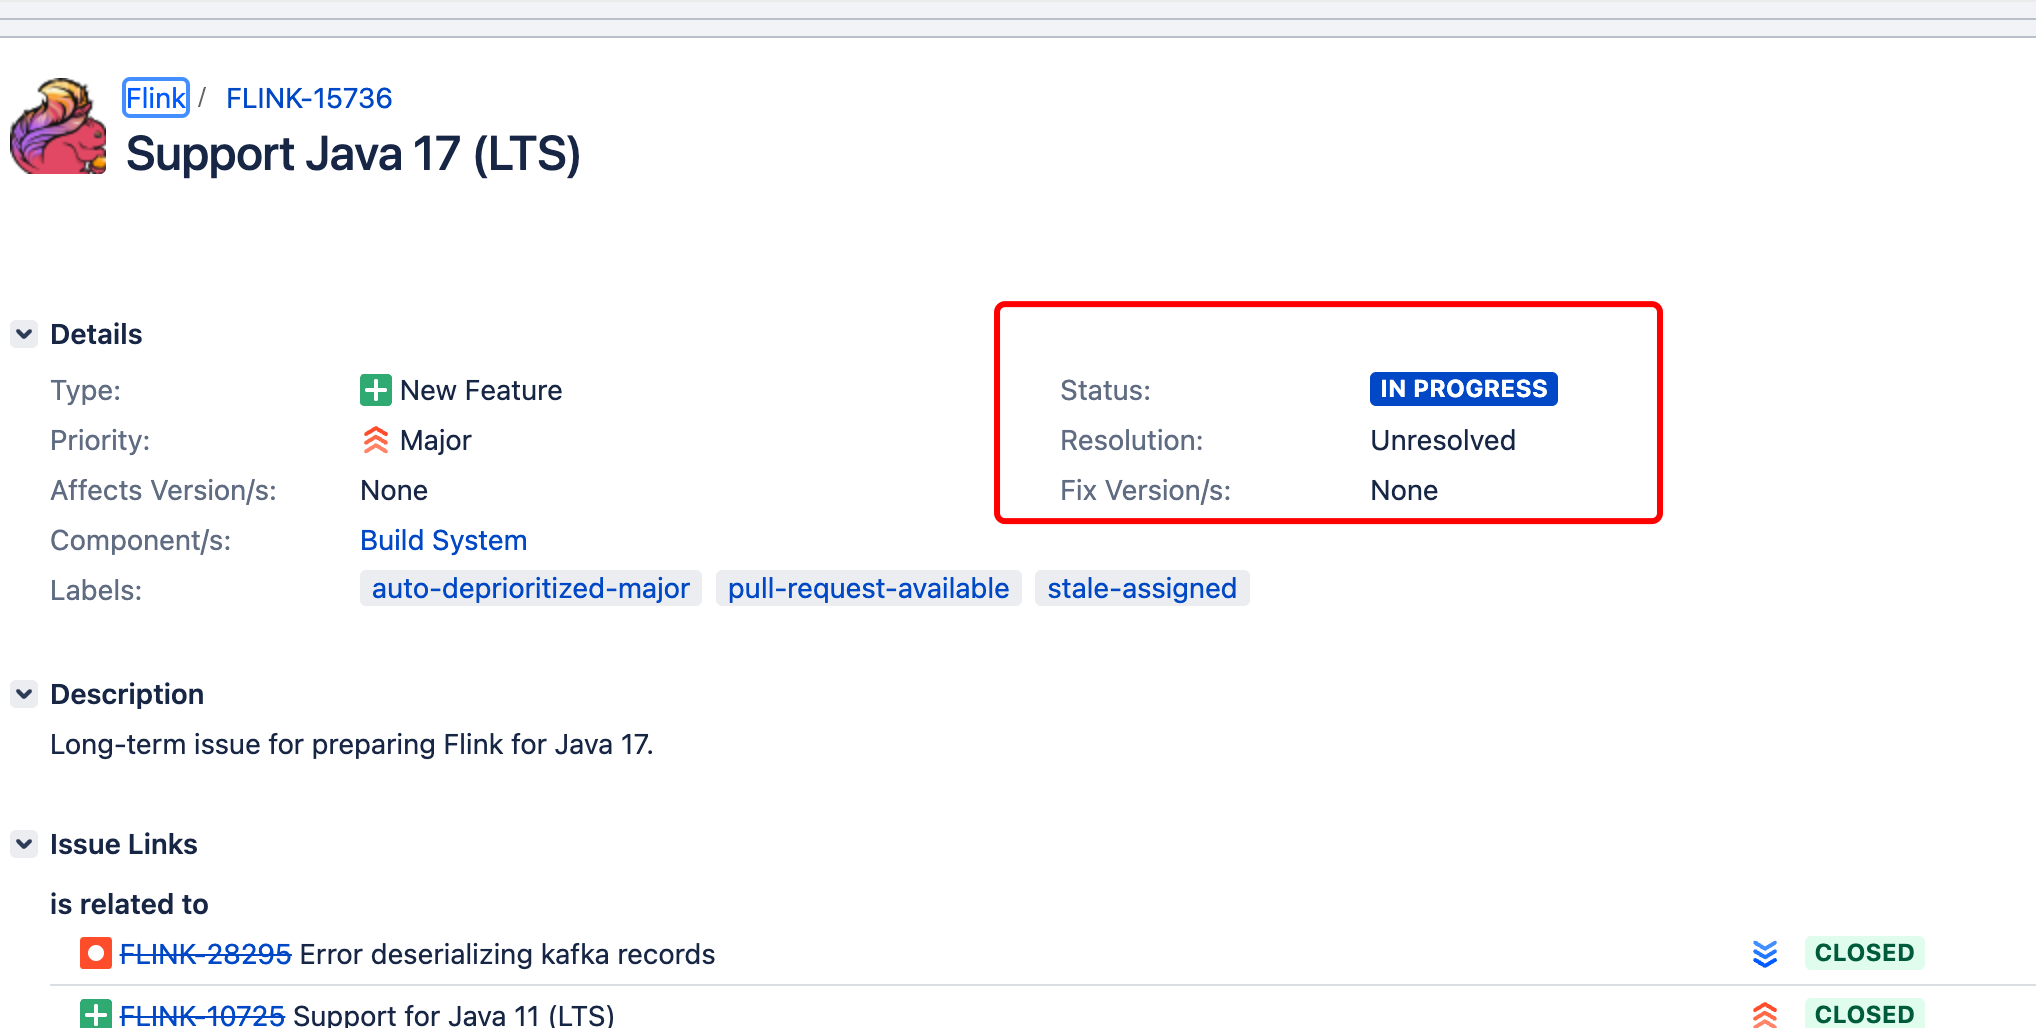
Task: Click the 'Major' priority value text
Action: click(x=435, y=440)
